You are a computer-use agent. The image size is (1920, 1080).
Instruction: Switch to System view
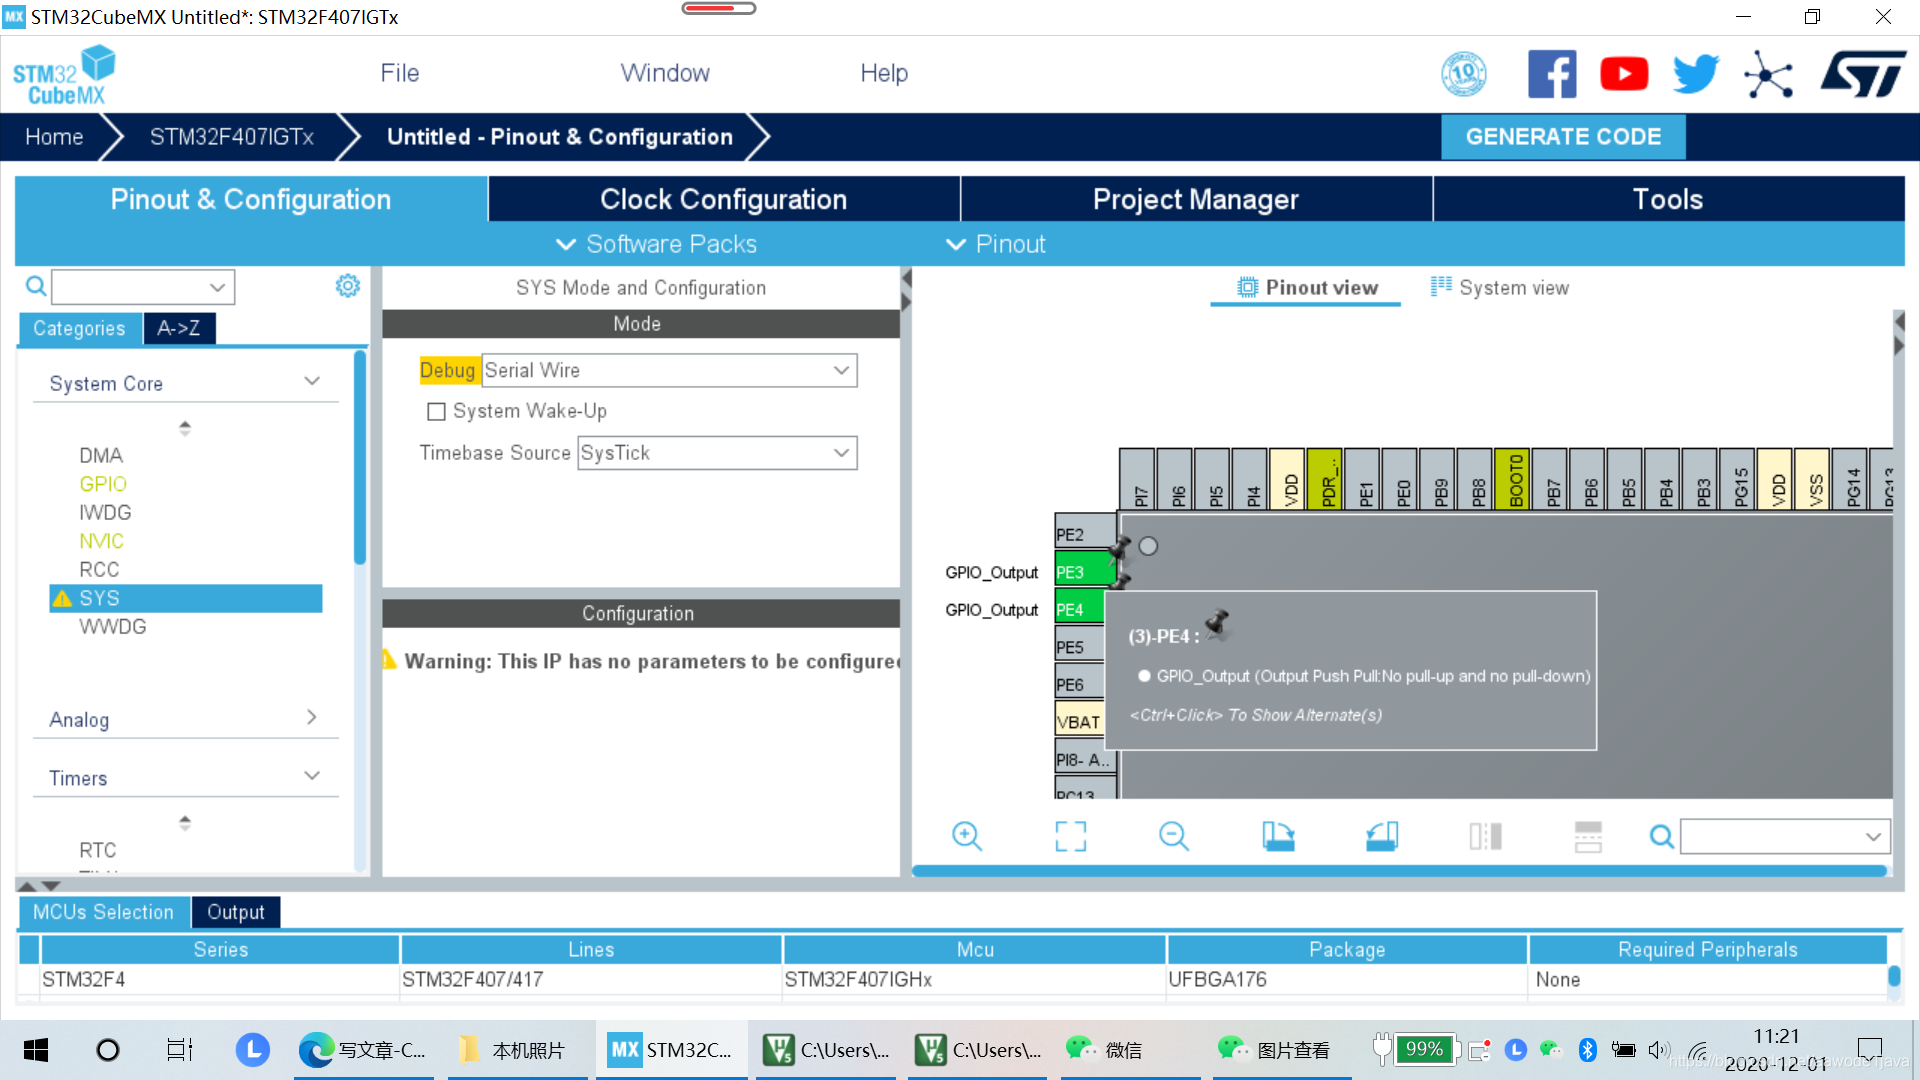(x=1499, y=288)
